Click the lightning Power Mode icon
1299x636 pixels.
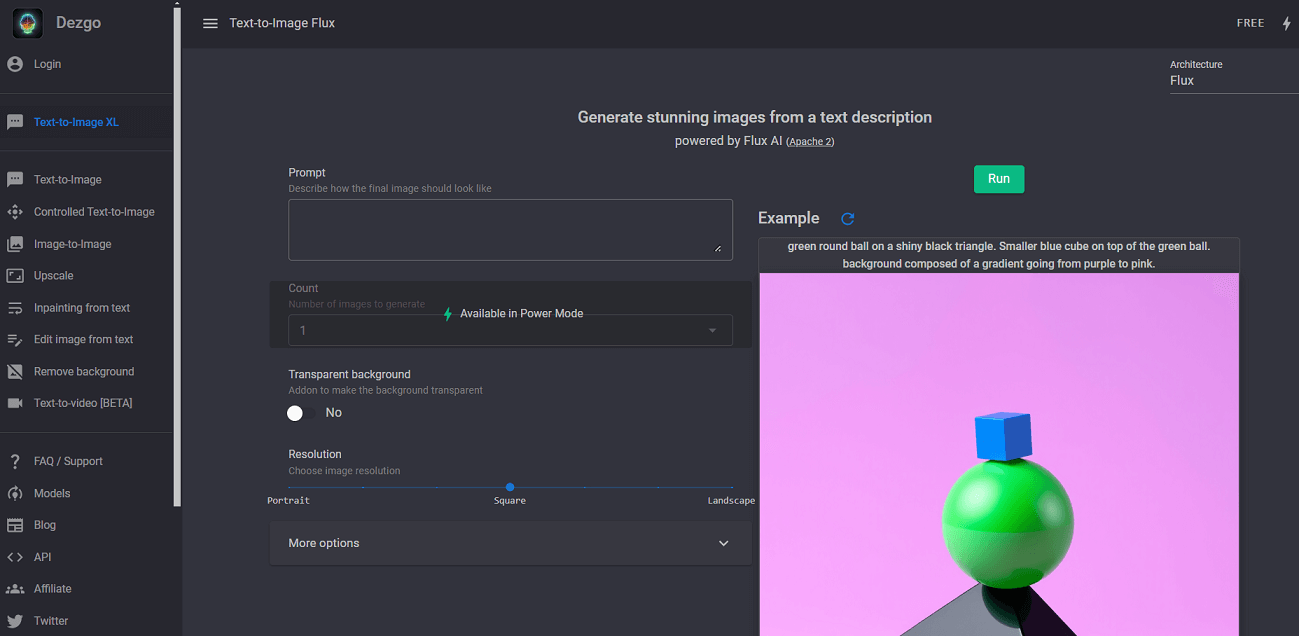coord(1287,22)
